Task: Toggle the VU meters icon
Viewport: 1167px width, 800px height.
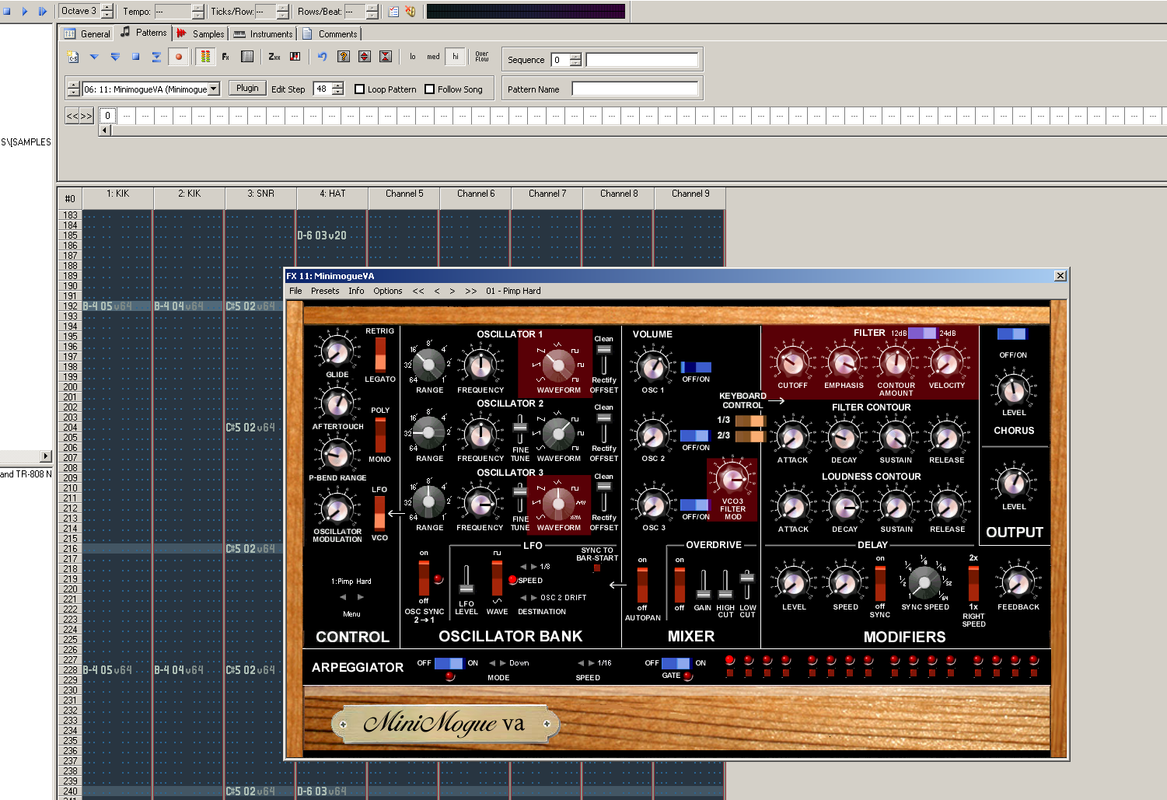Action: click(x=205, y=57)
